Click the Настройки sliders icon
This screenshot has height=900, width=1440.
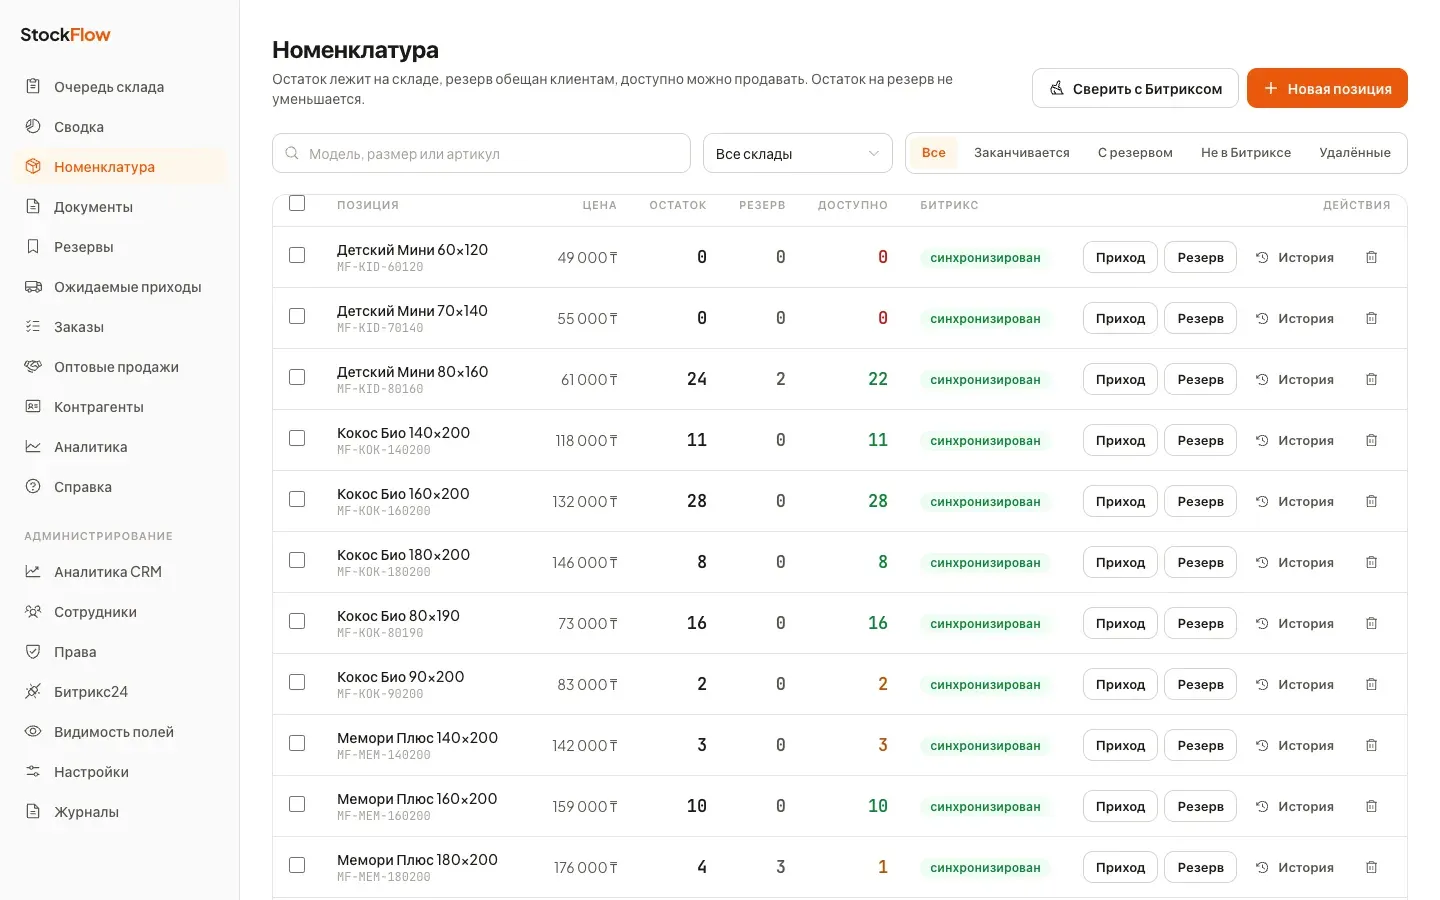pyautogui.click(x=33, y=771)
